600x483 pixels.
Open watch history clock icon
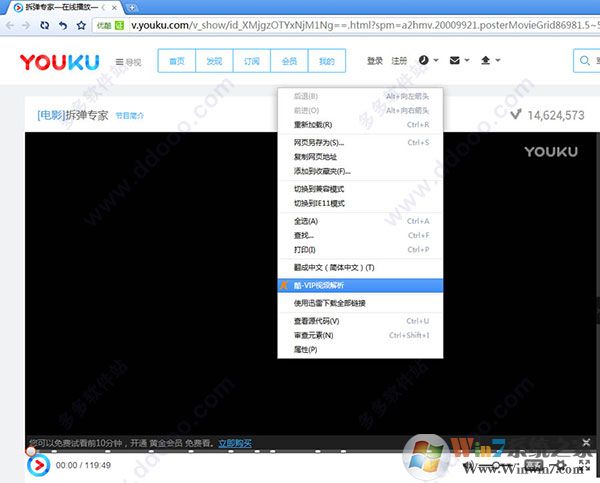[x=424, y=60]
